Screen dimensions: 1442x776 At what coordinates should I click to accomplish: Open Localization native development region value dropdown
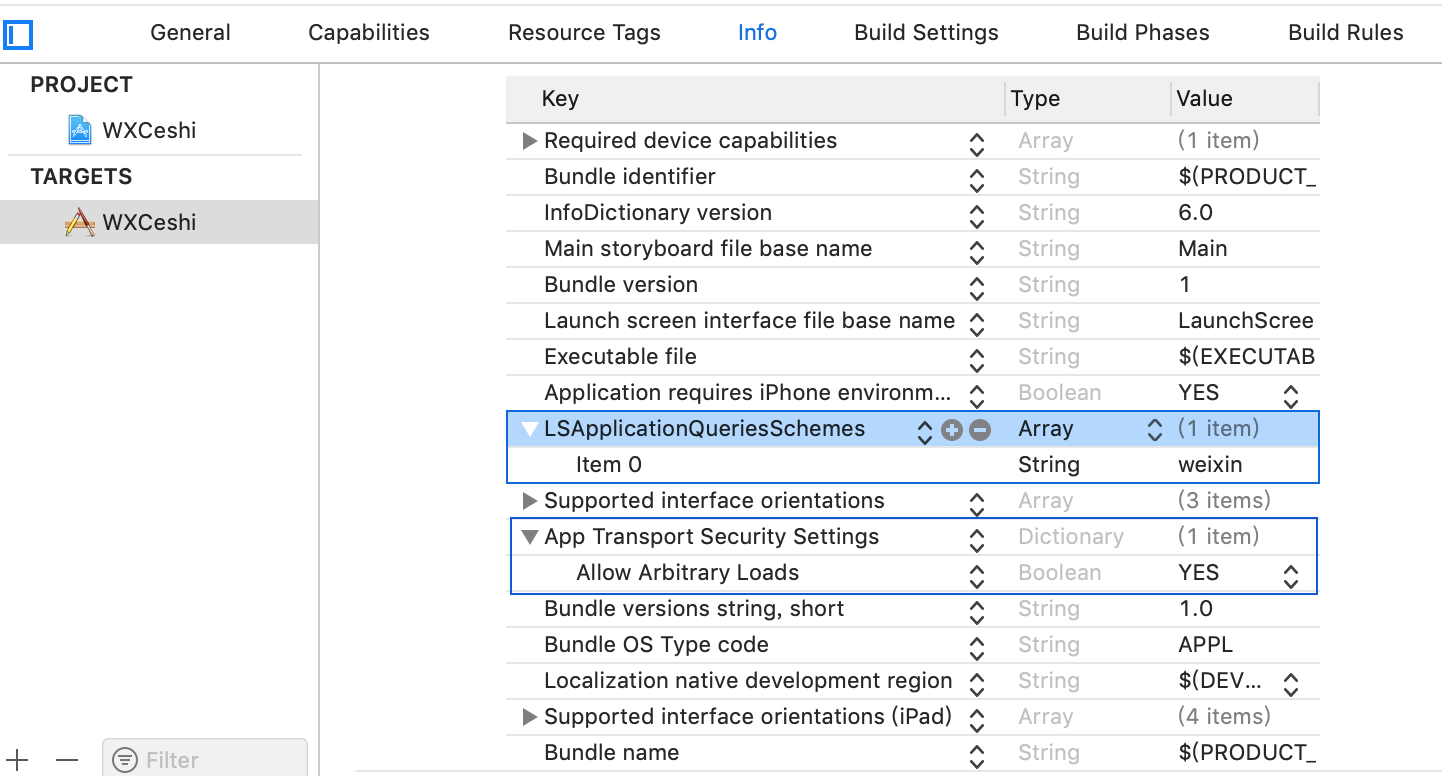click(1291, 684)
